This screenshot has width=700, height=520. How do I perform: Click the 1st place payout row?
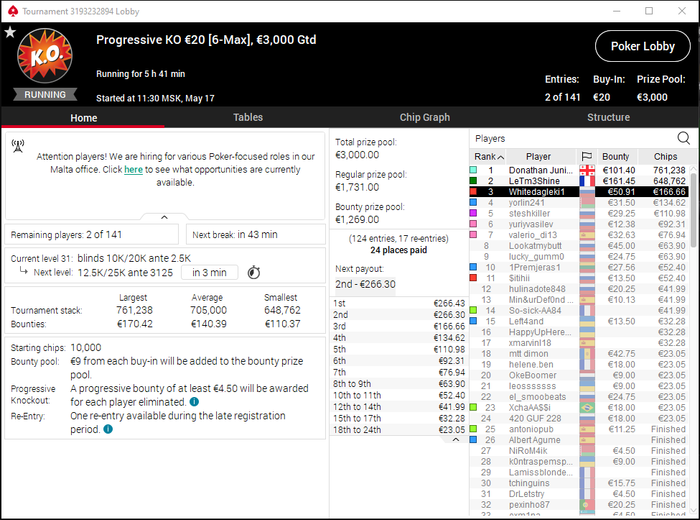coord(399,303)
